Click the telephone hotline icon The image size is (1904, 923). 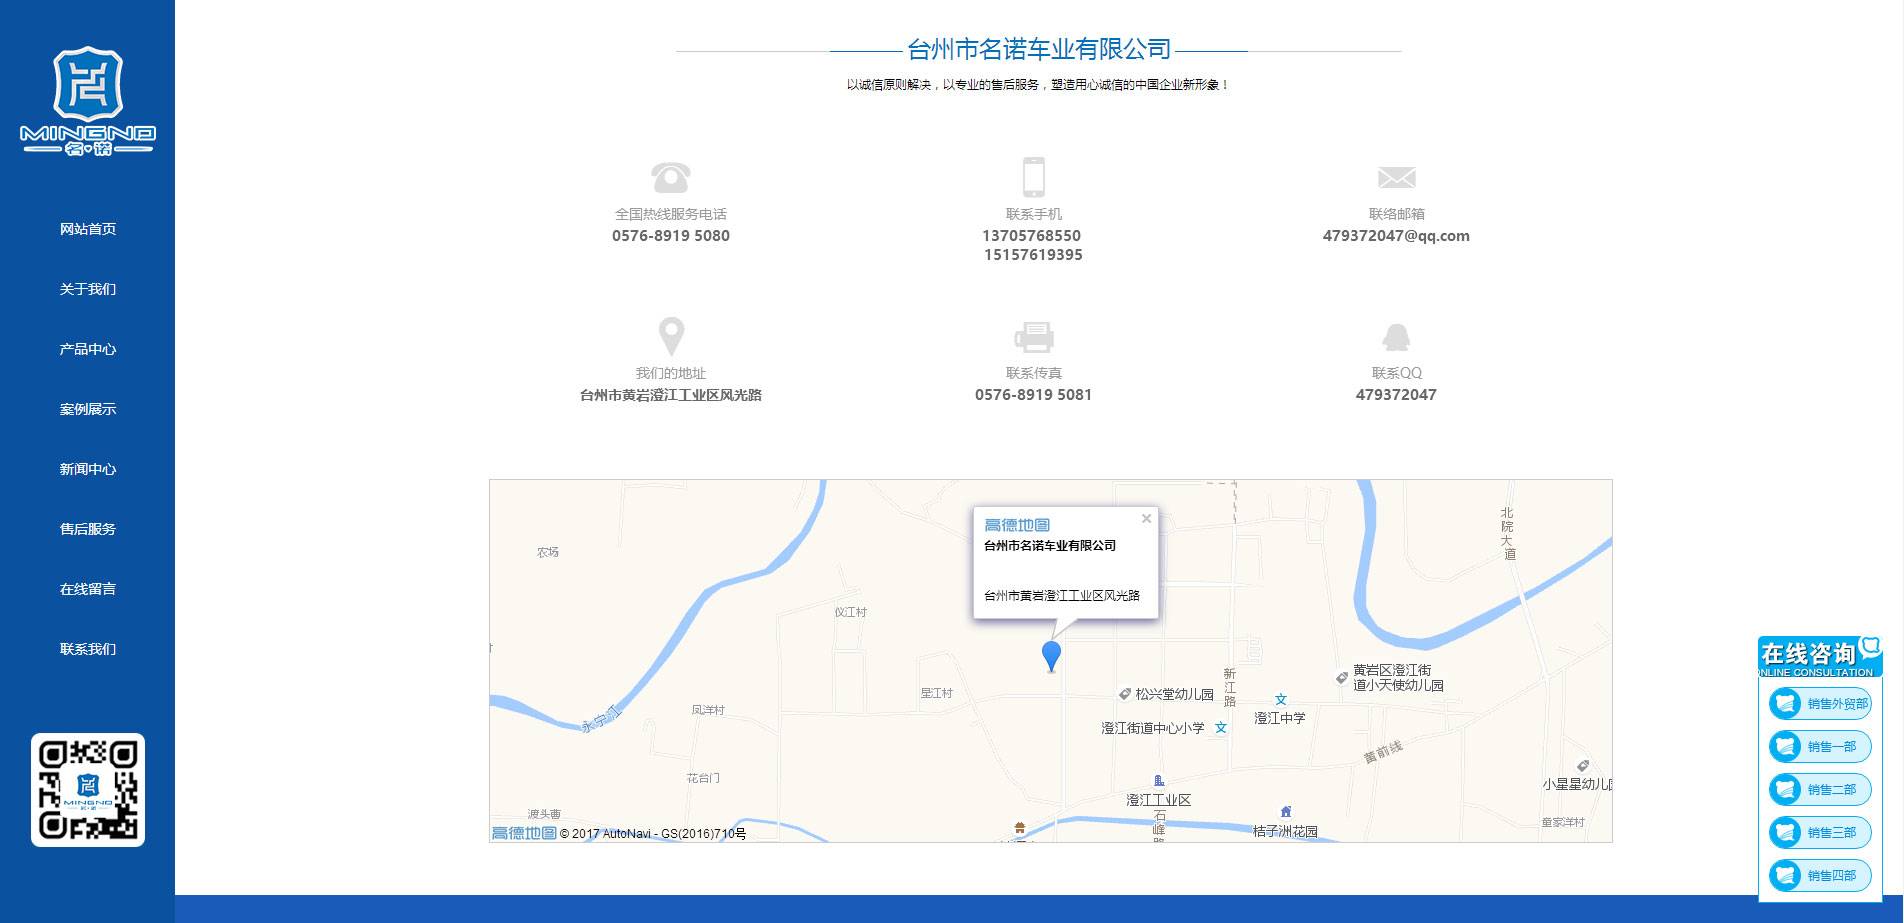670,177
